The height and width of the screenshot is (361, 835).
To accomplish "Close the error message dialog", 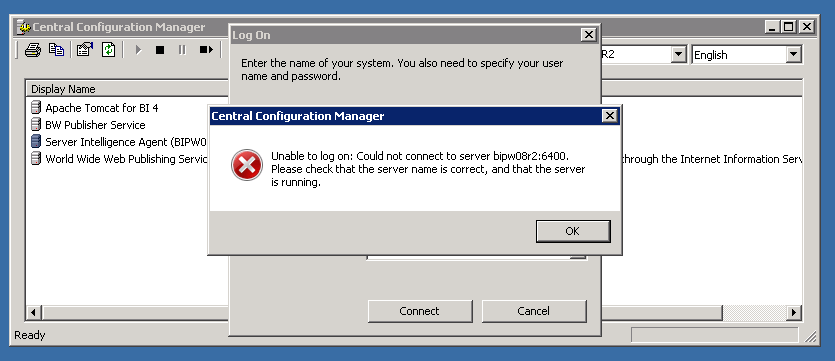I will 609,116.
